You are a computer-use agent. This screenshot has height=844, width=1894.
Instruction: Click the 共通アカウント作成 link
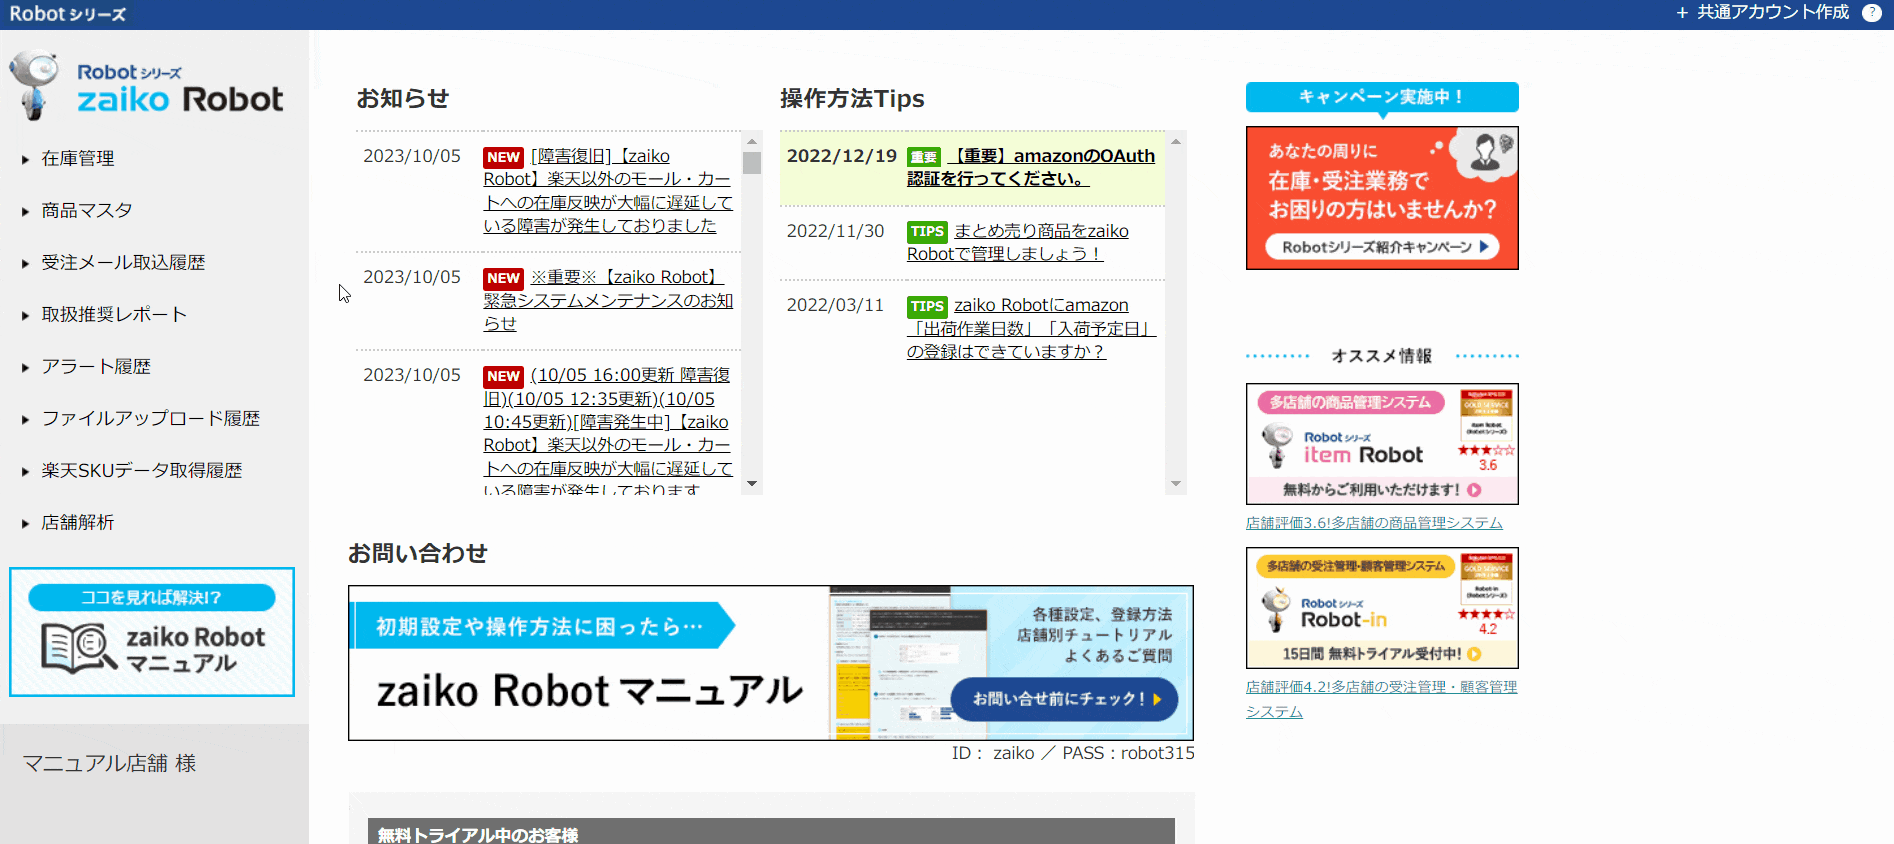(x=1773, y=13)
